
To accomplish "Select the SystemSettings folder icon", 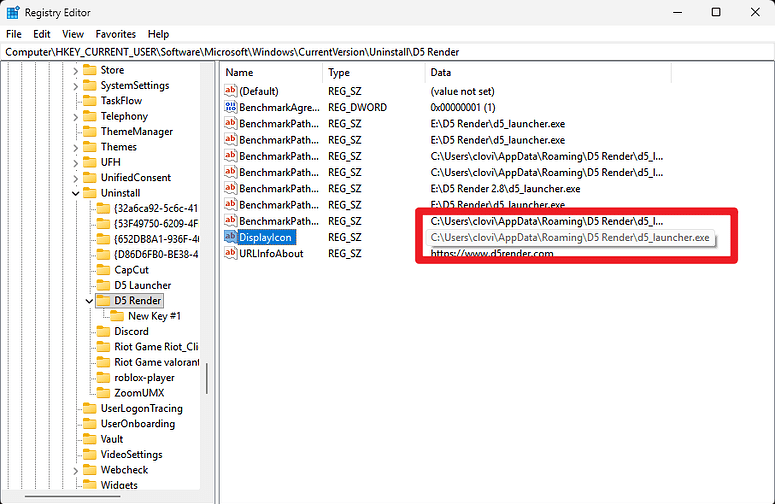I will point(89,85).
